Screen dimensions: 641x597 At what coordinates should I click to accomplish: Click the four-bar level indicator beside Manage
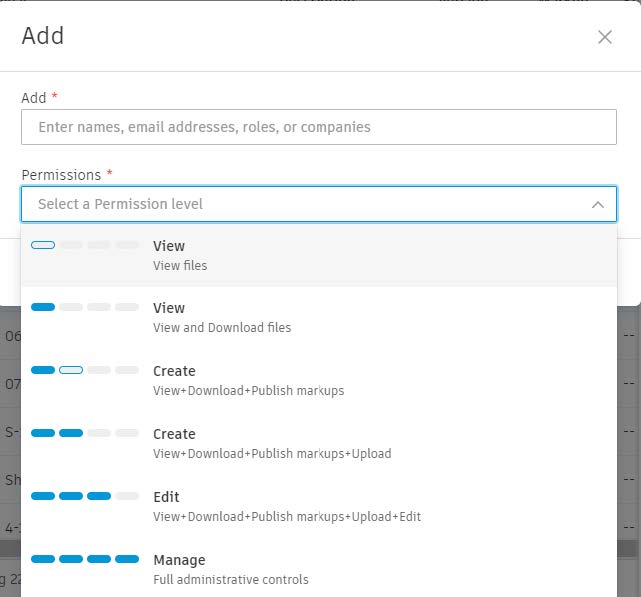click(x=85, y=559)
